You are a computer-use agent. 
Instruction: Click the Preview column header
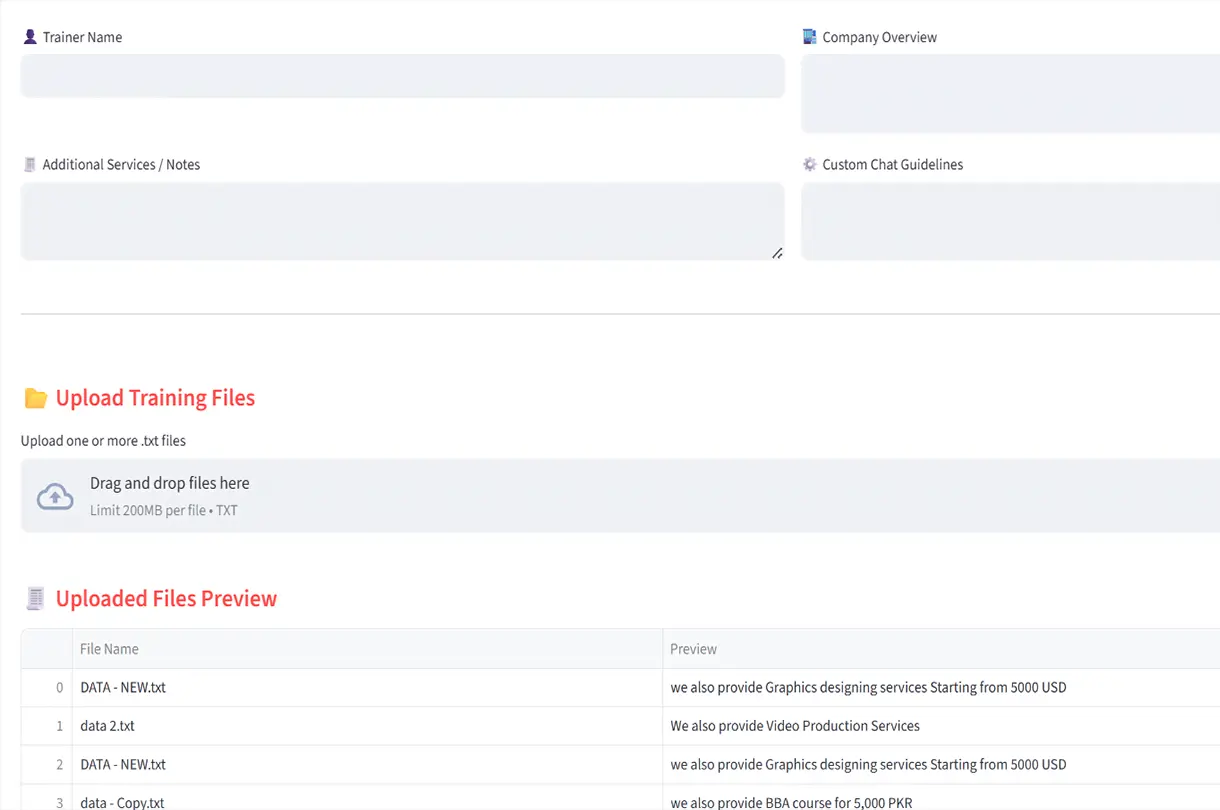(694, 649)
